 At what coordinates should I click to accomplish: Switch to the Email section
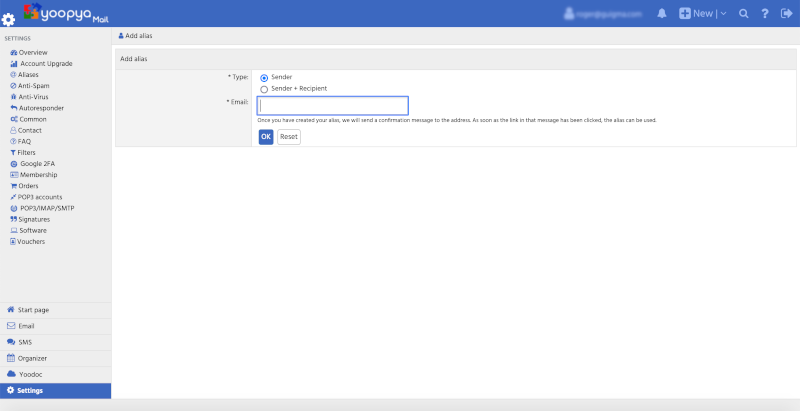26,326
